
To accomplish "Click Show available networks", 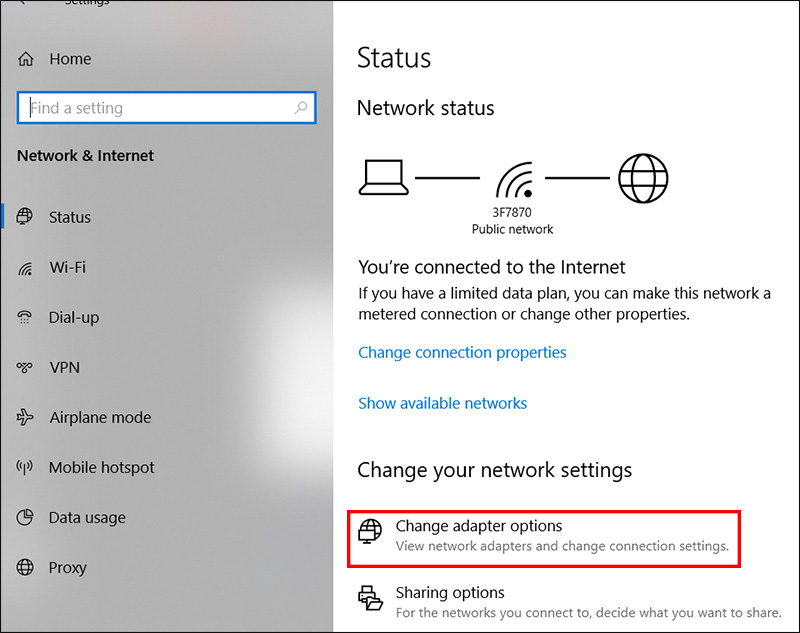I will [442, 403].
